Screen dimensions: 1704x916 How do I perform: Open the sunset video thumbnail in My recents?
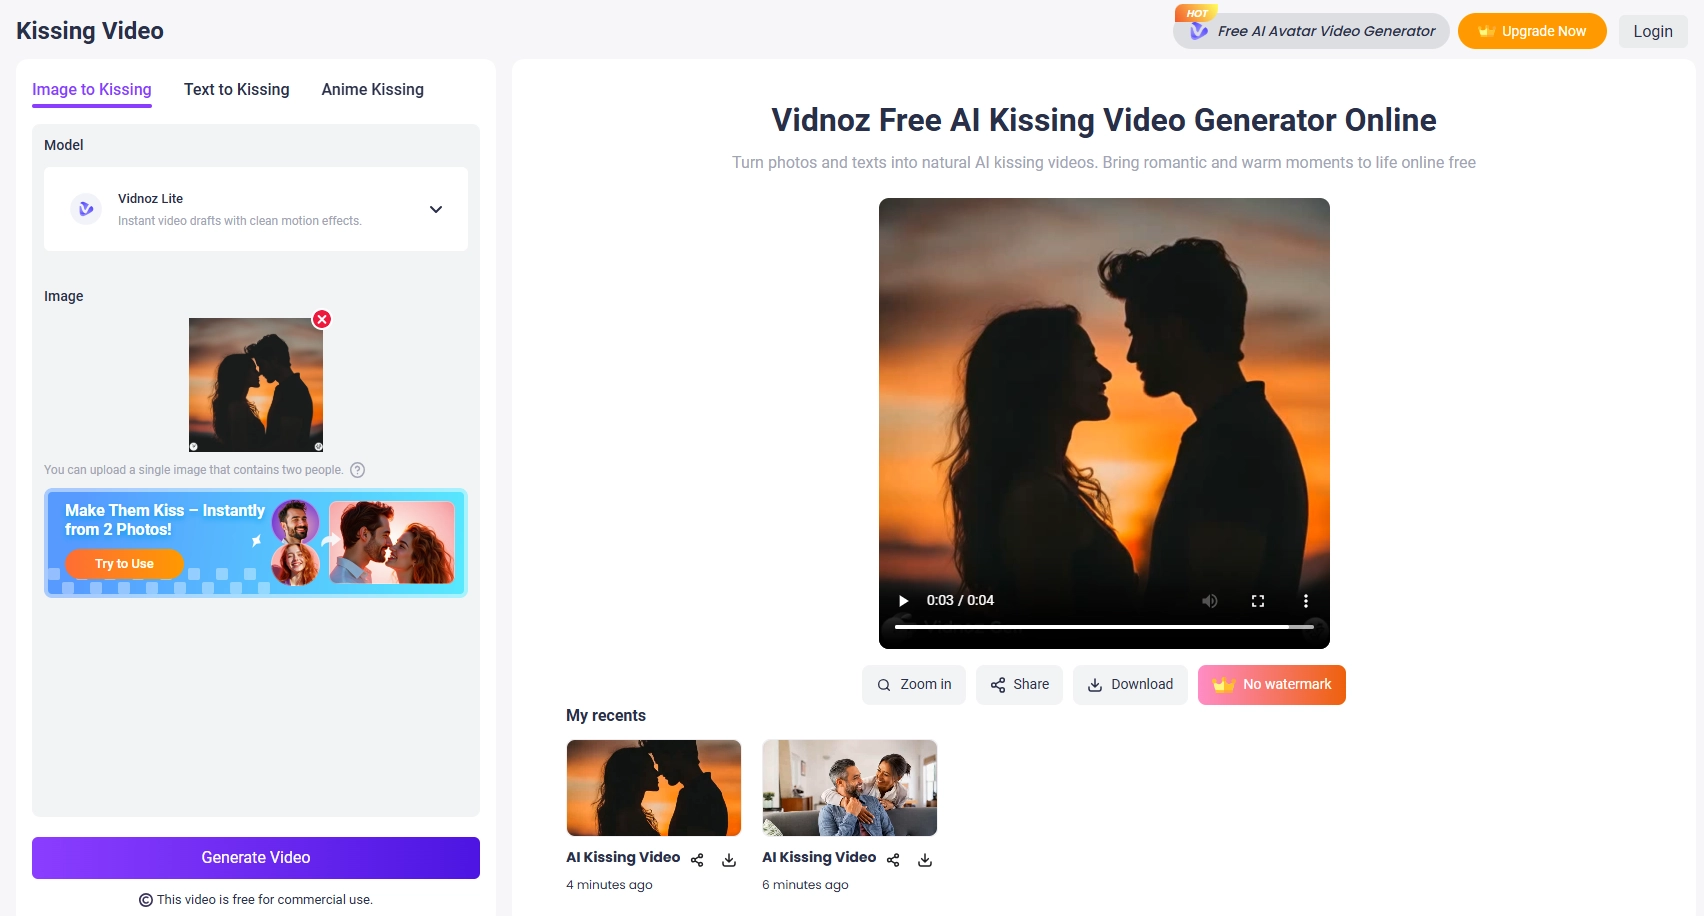tap(653, 787)
